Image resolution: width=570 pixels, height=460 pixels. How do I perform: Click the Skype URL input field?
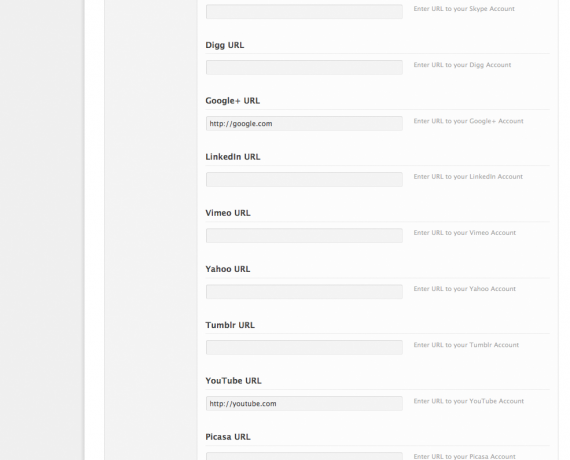click(x=304, y=12)
